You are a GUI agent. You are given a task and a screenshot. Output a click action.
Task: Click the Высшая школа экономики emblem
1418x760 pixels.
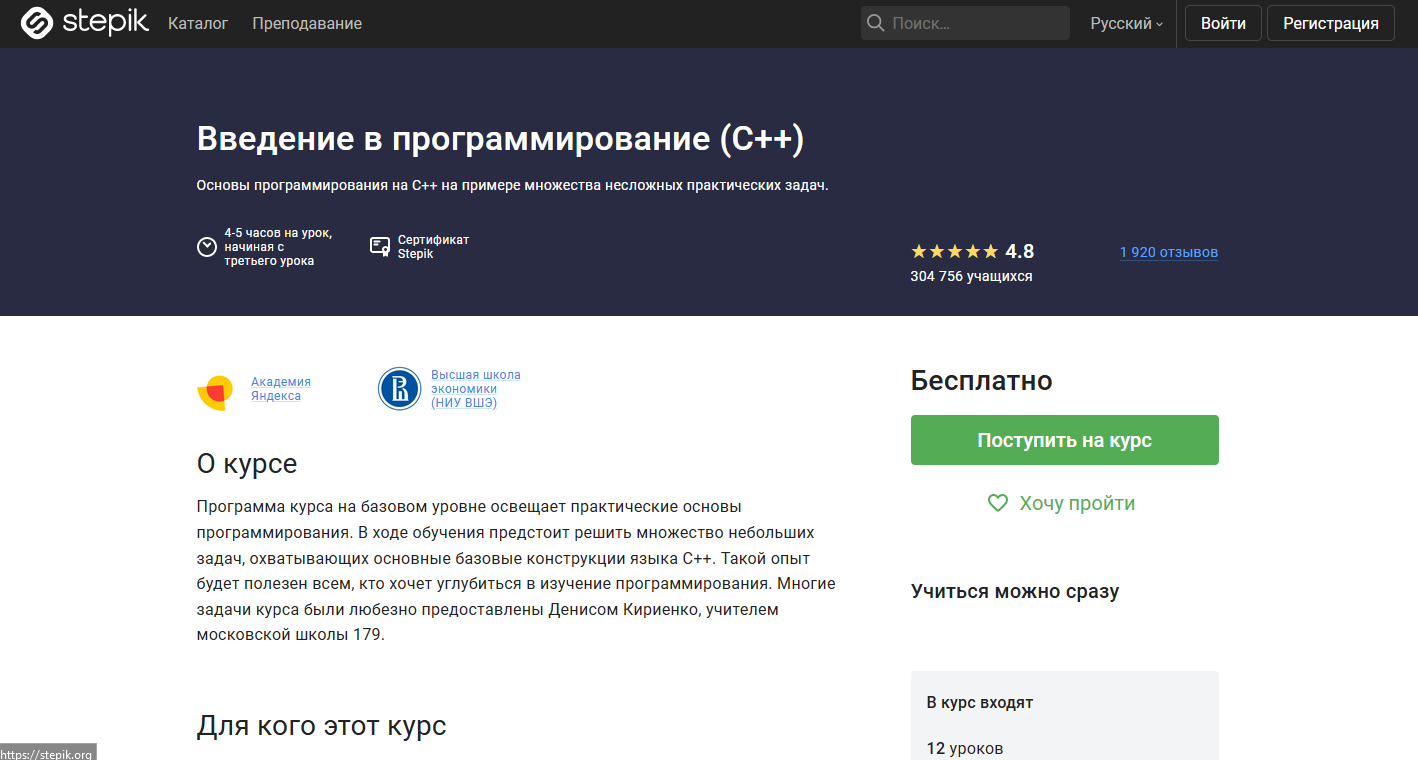point(399,389)
